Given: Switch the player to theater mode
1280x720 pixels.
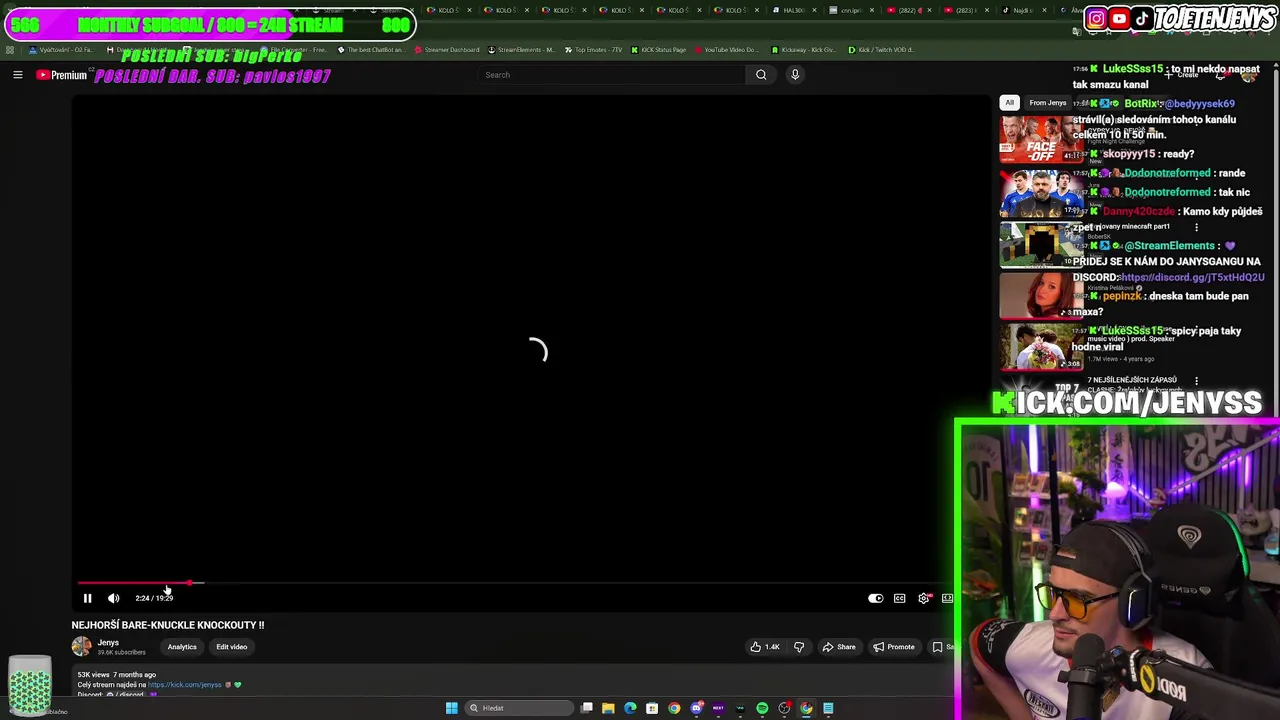Looking at the screenshot, I should click(x=947, y=598).
